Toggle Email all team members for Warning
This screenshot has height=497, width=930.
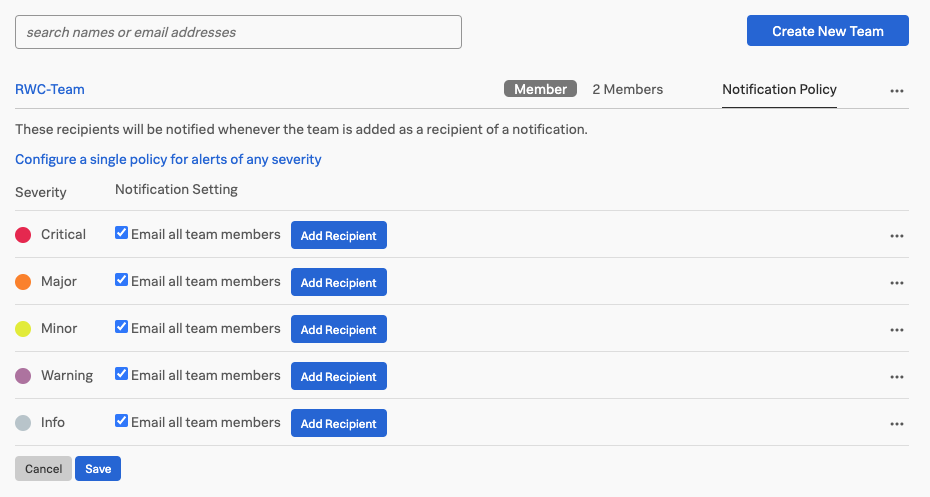pos(122,374)
